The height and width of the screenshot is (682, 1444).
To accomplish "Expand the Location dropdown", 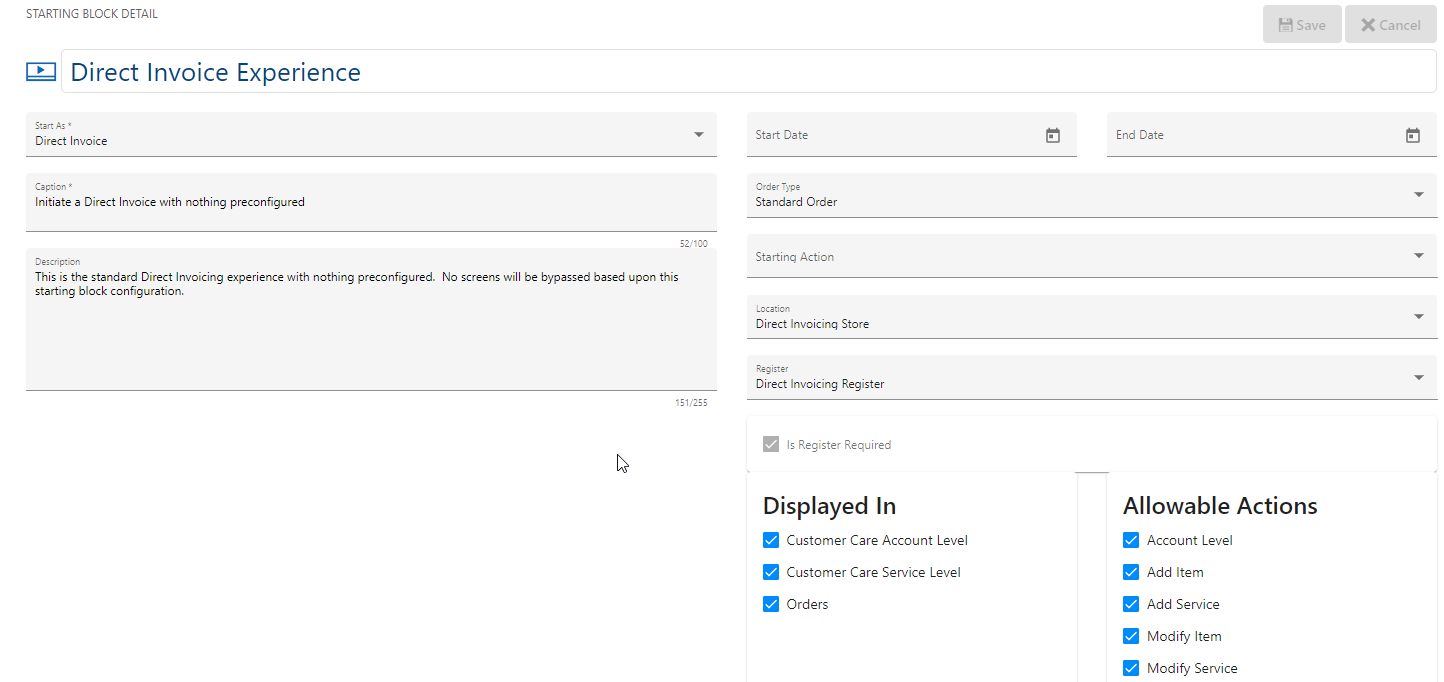I will [x=1092, y=317].
